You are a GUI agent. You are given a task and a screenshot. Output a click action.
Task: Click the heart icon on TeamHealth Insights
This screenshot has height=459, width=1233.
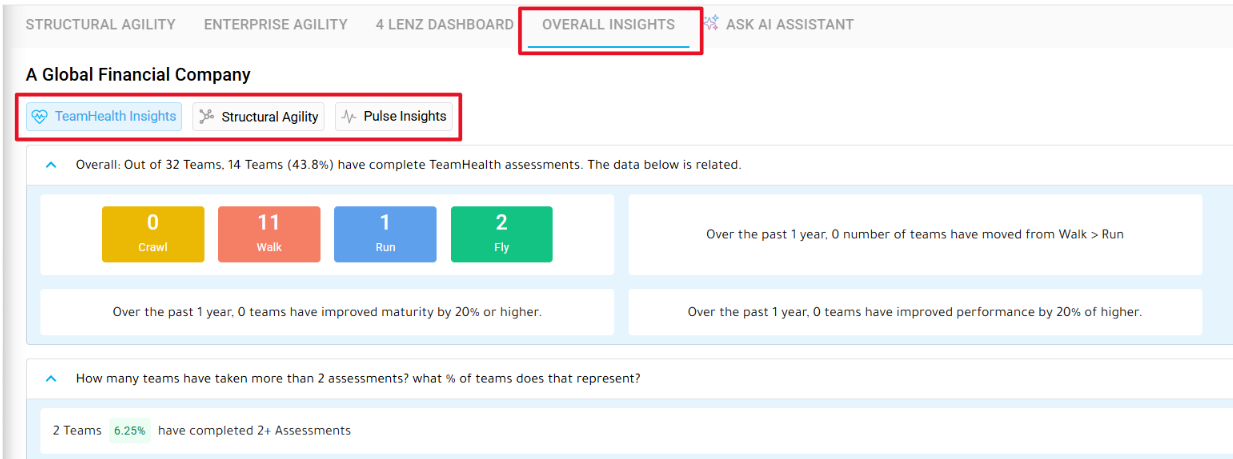tap(40, 116)
